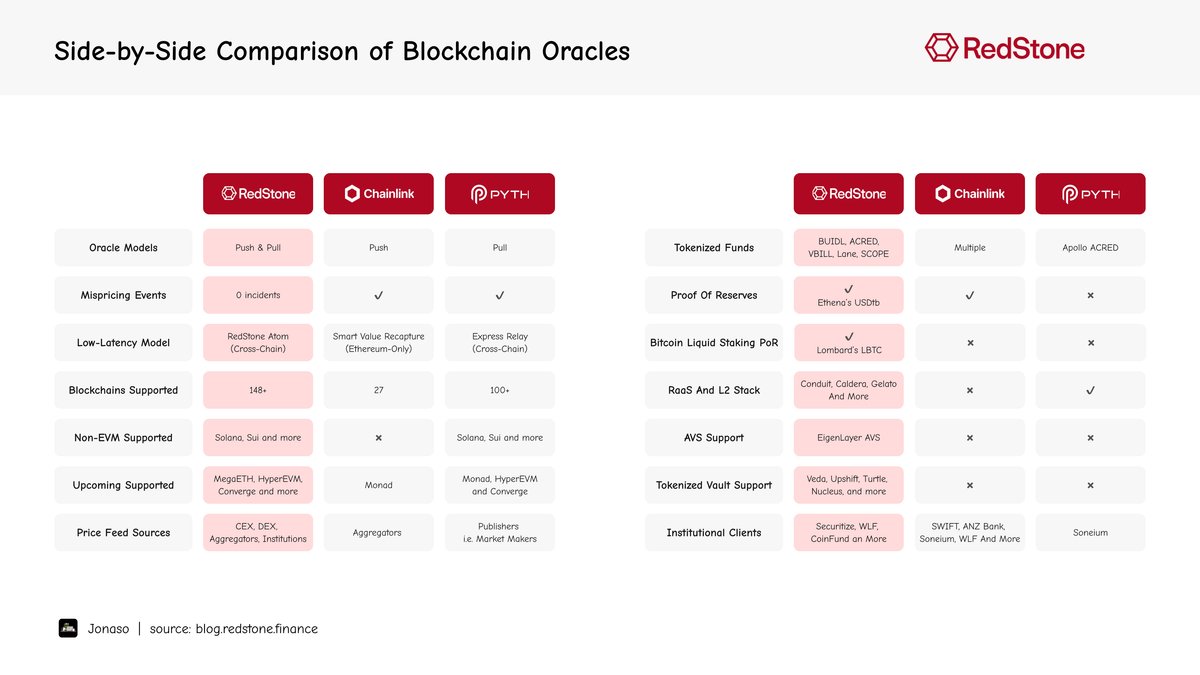
Task: Click the Side-by-Side Comparison title text
Action: pos(342,51)
